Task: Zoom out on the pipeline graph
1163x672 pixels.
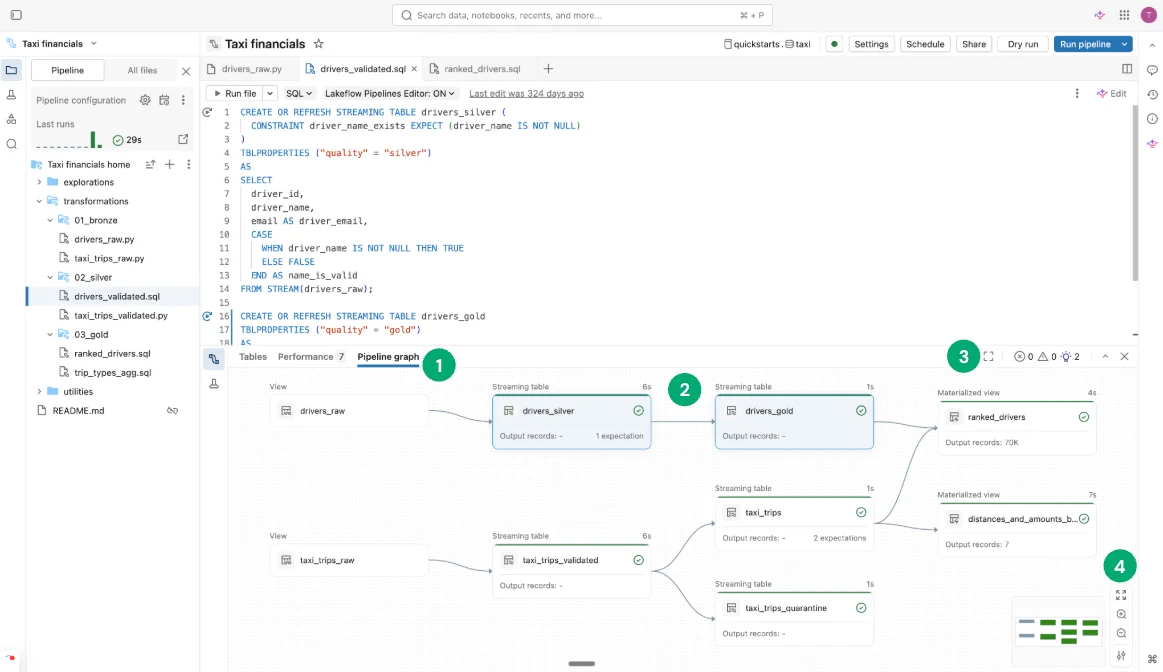Action: coord(1121,633)
